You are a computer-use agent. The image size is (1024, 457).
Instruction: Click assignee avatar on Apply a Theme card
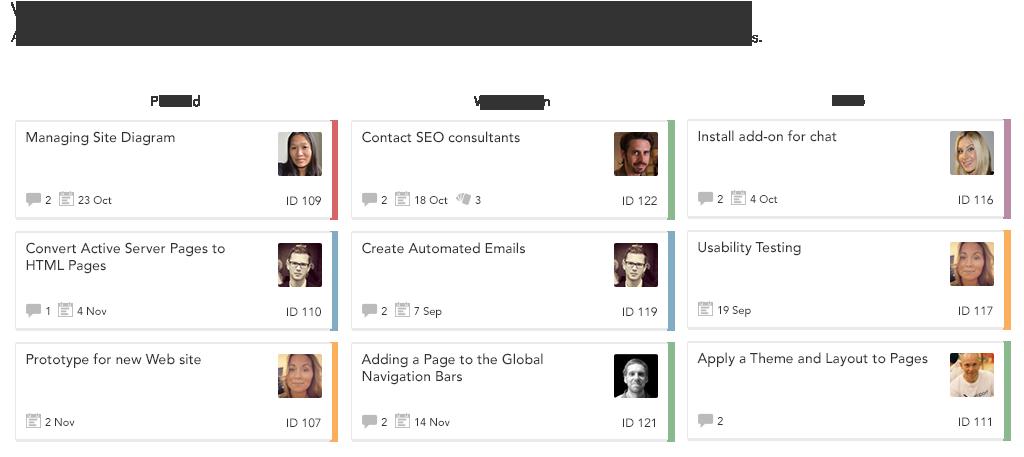(972, 375)
